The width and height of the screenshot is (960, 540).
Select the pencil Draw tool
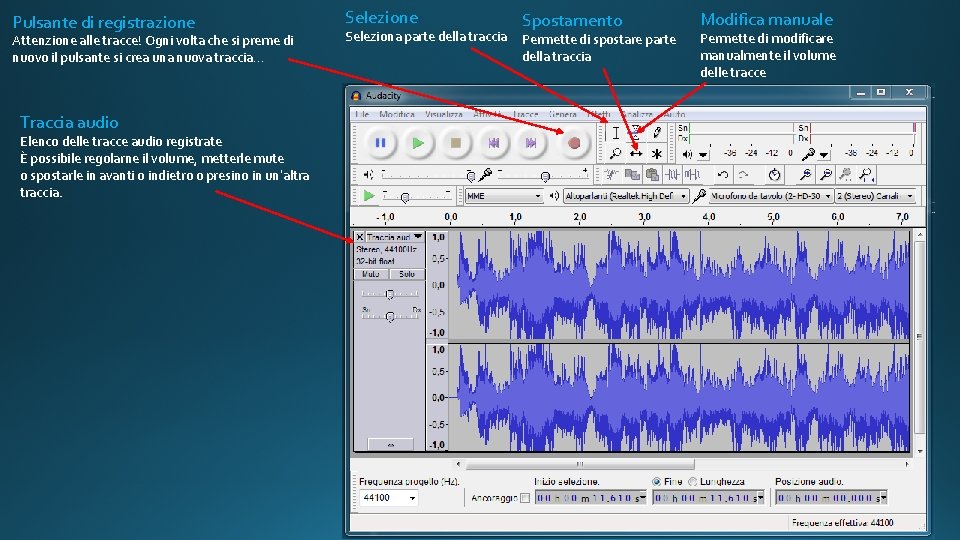(x=657, y=133)
